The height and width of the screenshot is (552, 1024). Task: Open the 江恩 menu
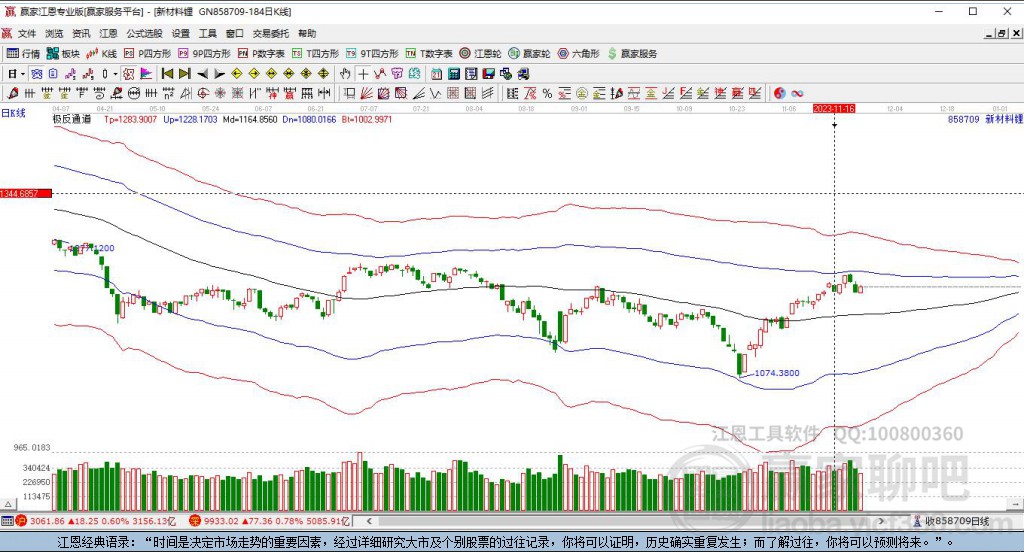pos(108,33)
